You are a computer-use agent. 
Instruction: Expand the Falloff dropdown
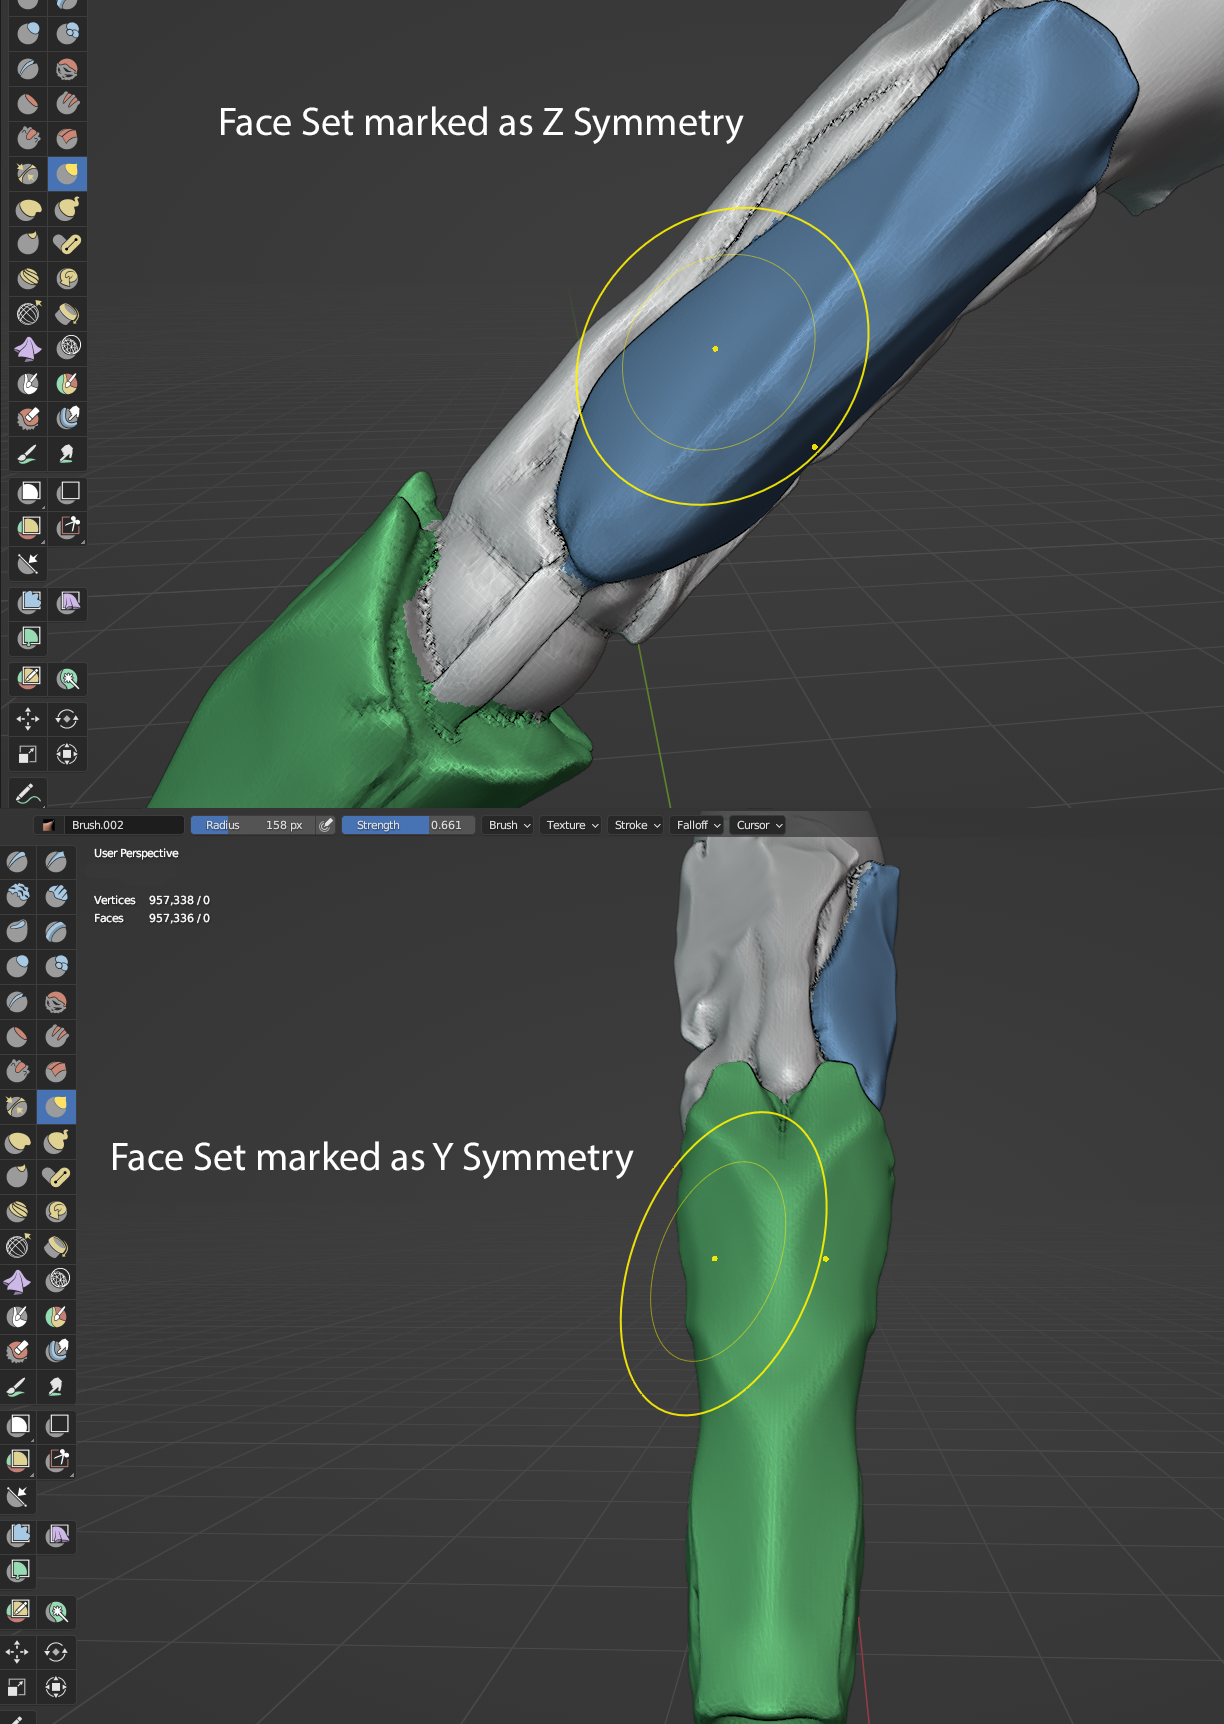pos(698,825)
